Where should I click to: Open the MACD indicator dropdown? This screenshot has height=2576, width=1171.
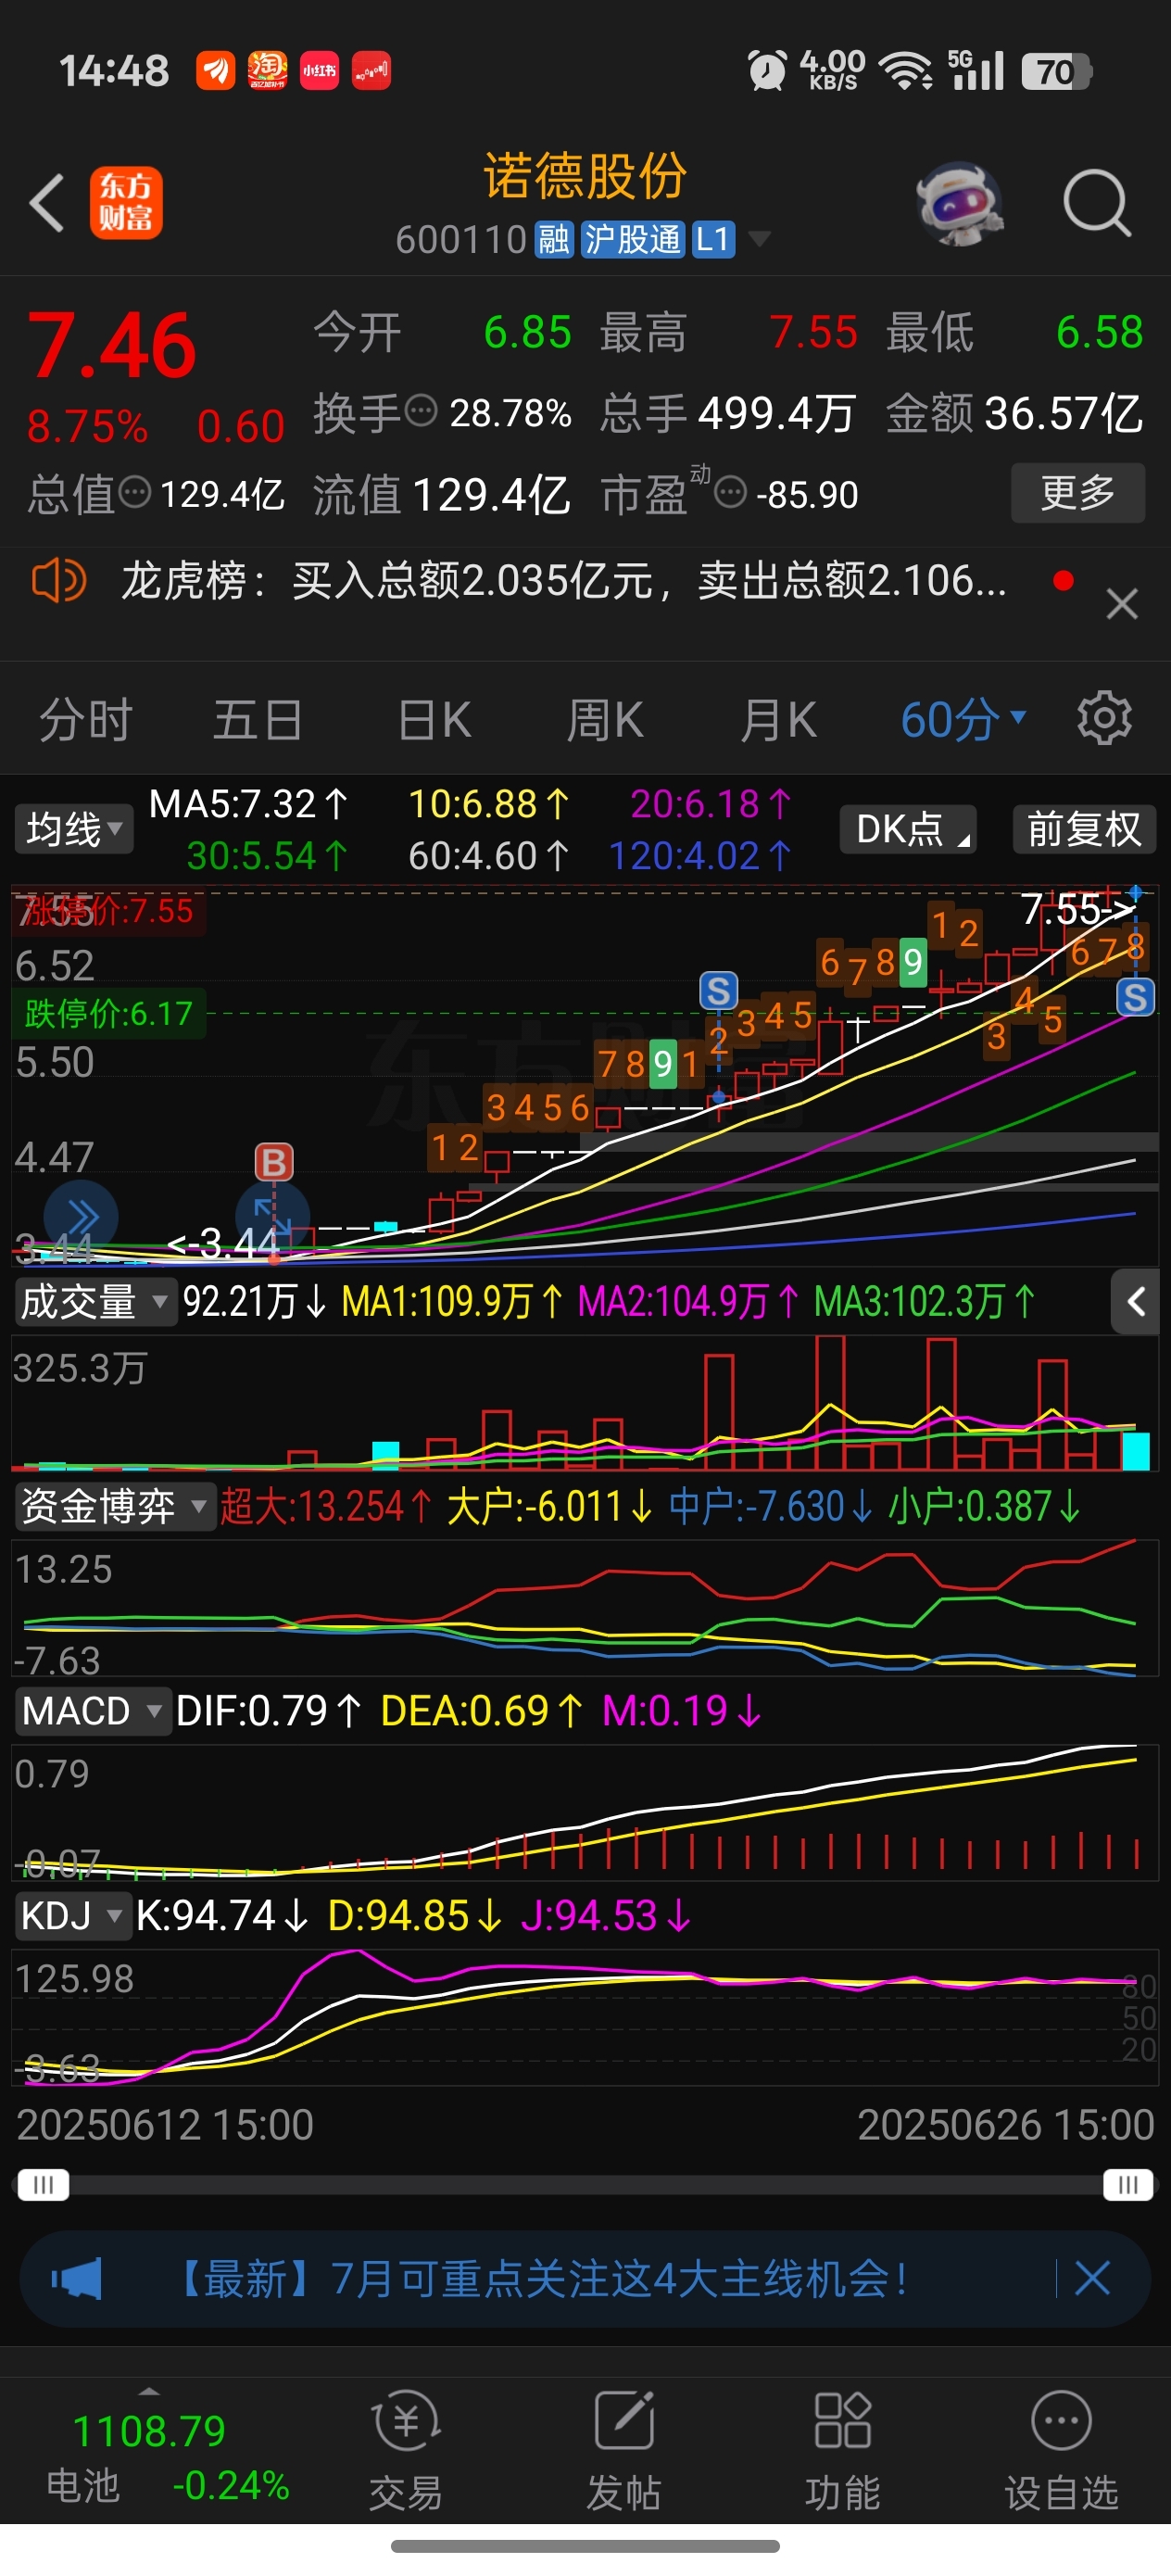click(x=92, y=1711)
